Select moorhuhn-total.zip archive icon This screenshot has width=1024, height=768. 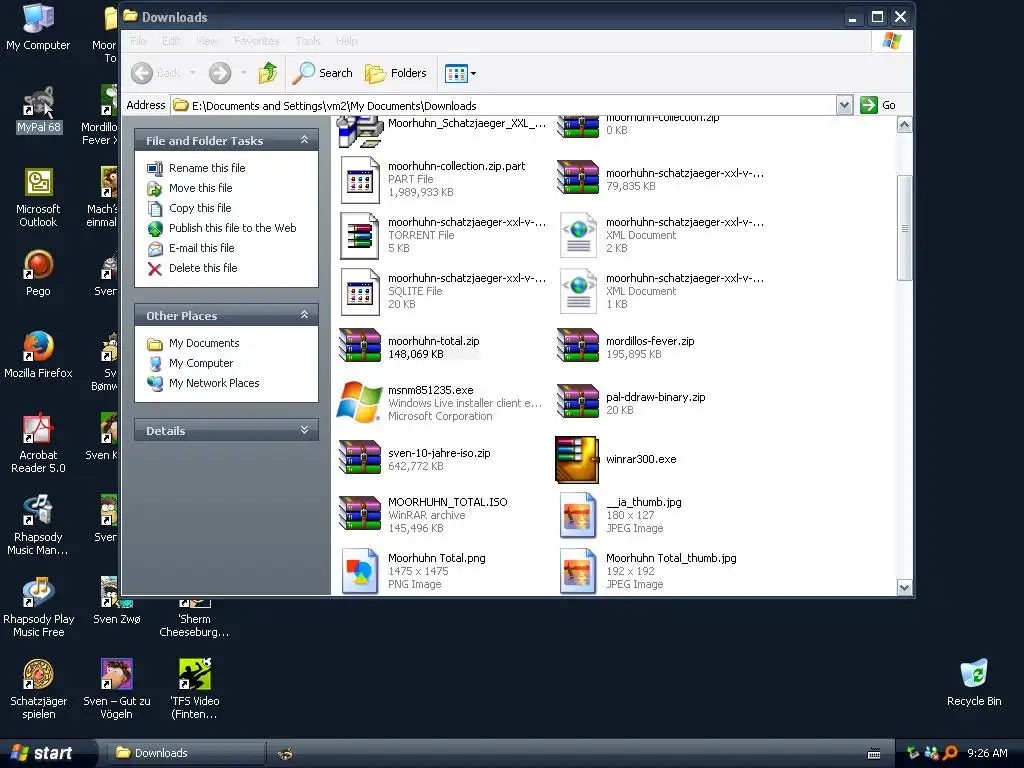coord(360,345)
